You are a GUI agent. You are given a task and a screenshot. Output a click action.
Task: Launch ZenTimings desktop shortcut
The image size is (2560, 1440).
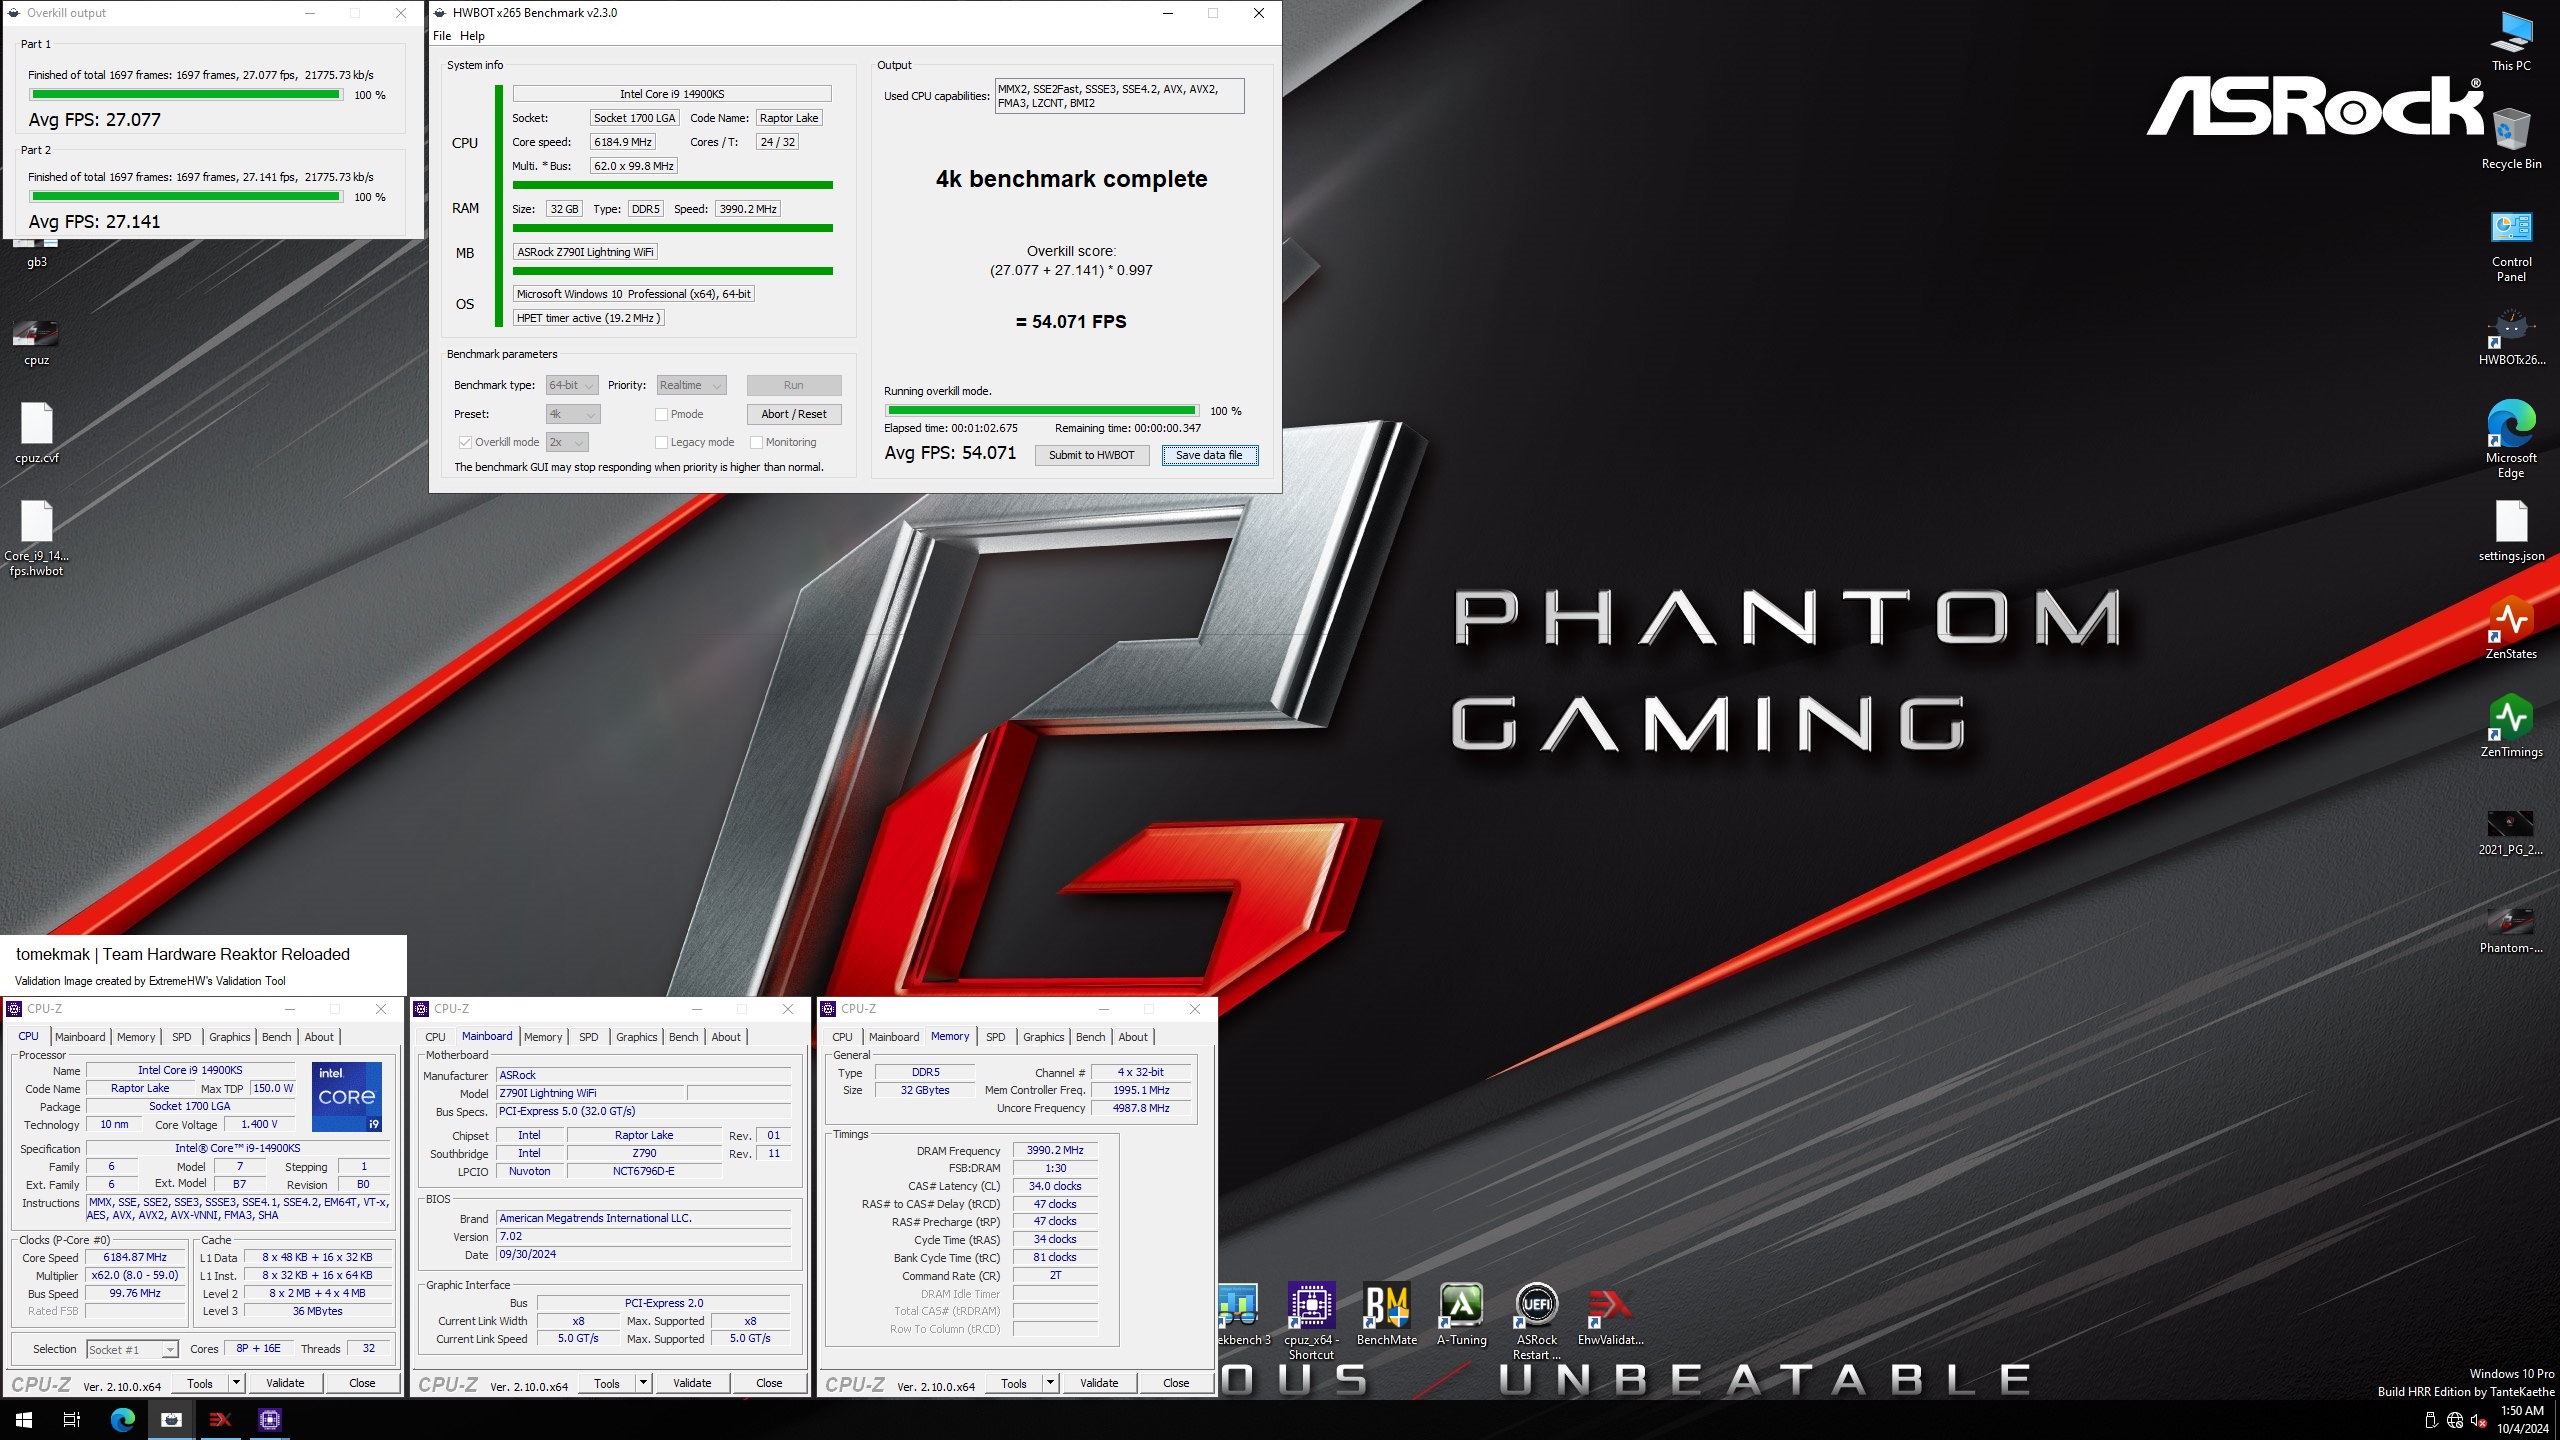click(x=2511, y=726)
